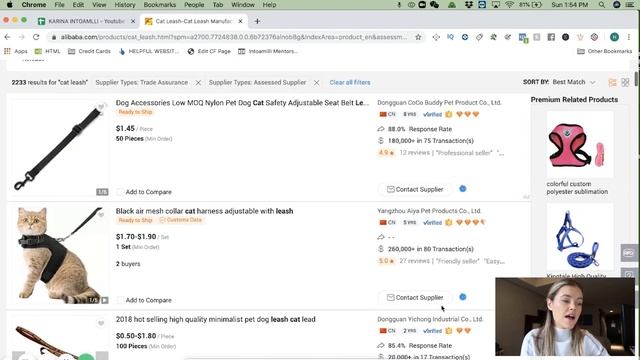
Task: Contact Supplier Dongguan CoCo Buddy
Action: (415, 189)
